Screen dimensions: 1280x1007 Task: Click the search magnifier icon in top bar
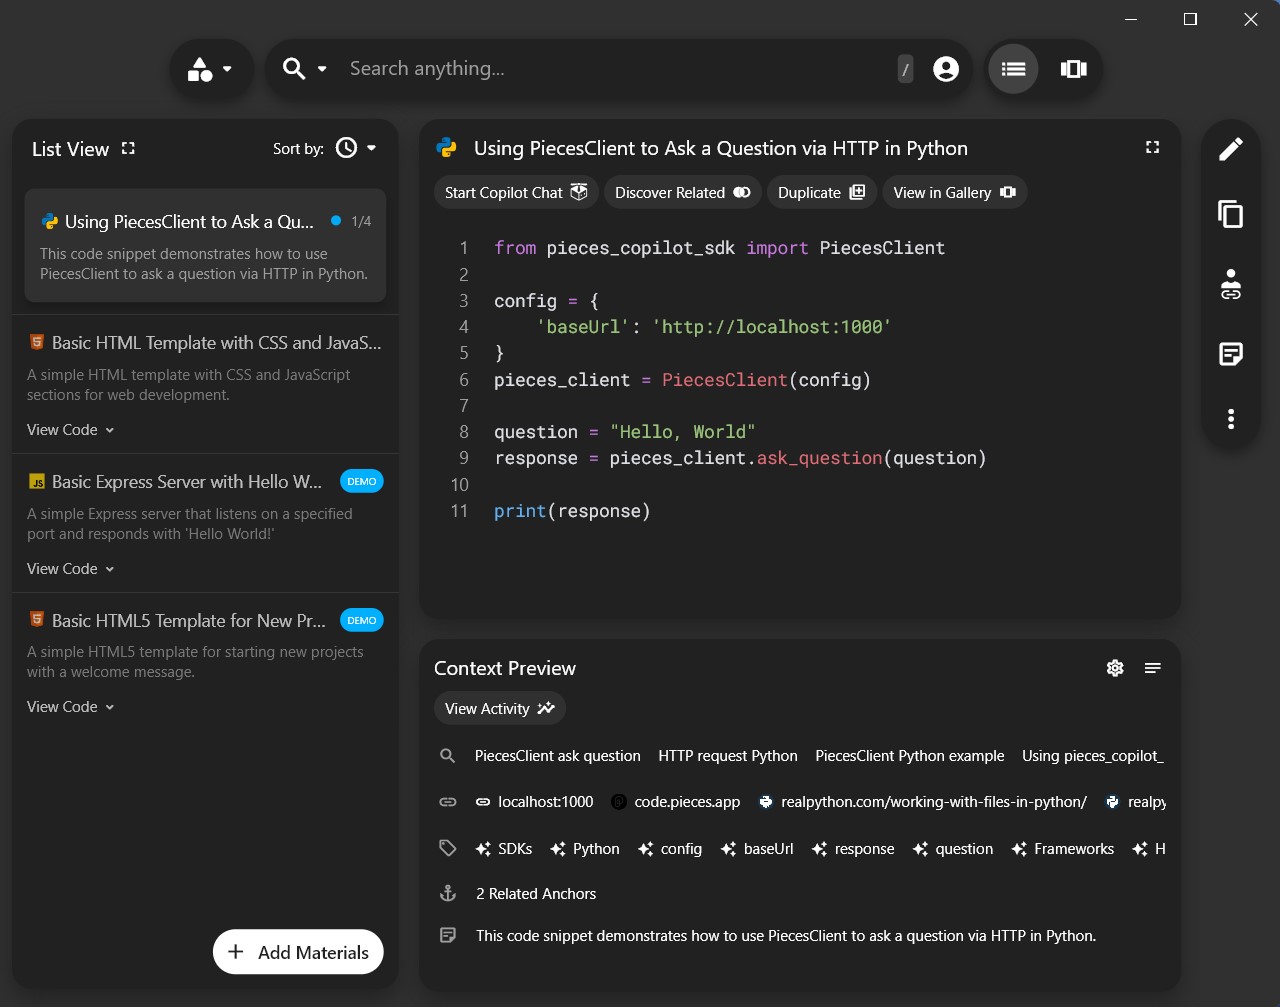tap(294, 69)
